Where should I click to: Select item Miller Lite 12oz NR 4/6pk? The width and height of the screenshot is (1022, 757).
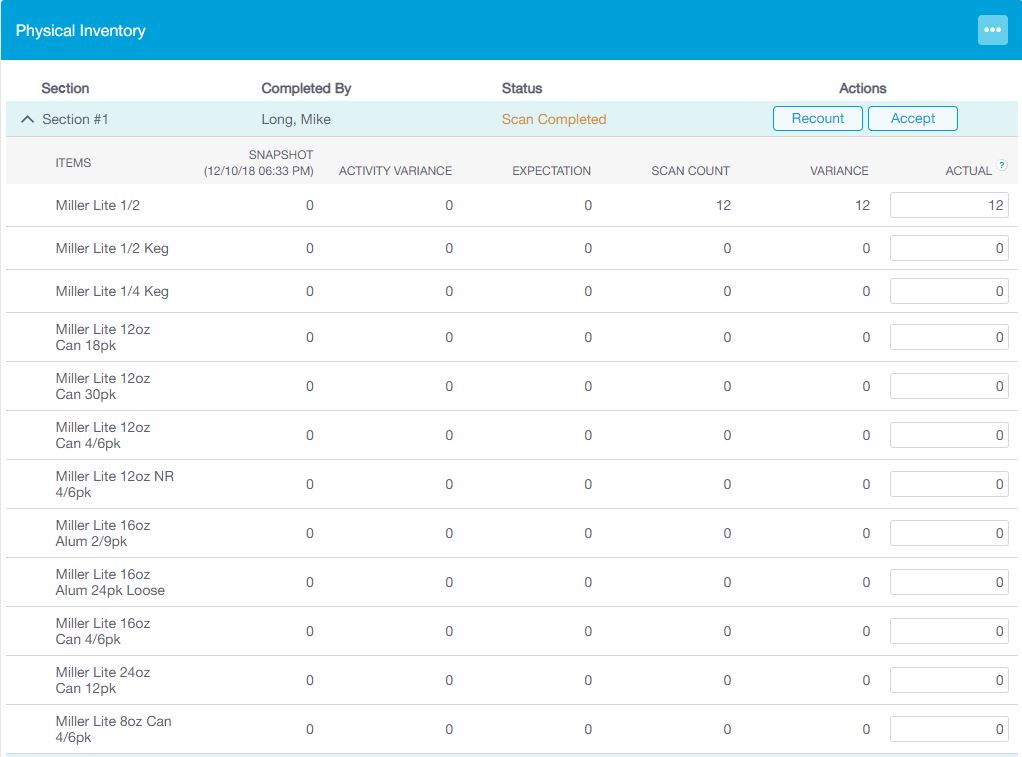pyautogui.click(x=115, y=484)
